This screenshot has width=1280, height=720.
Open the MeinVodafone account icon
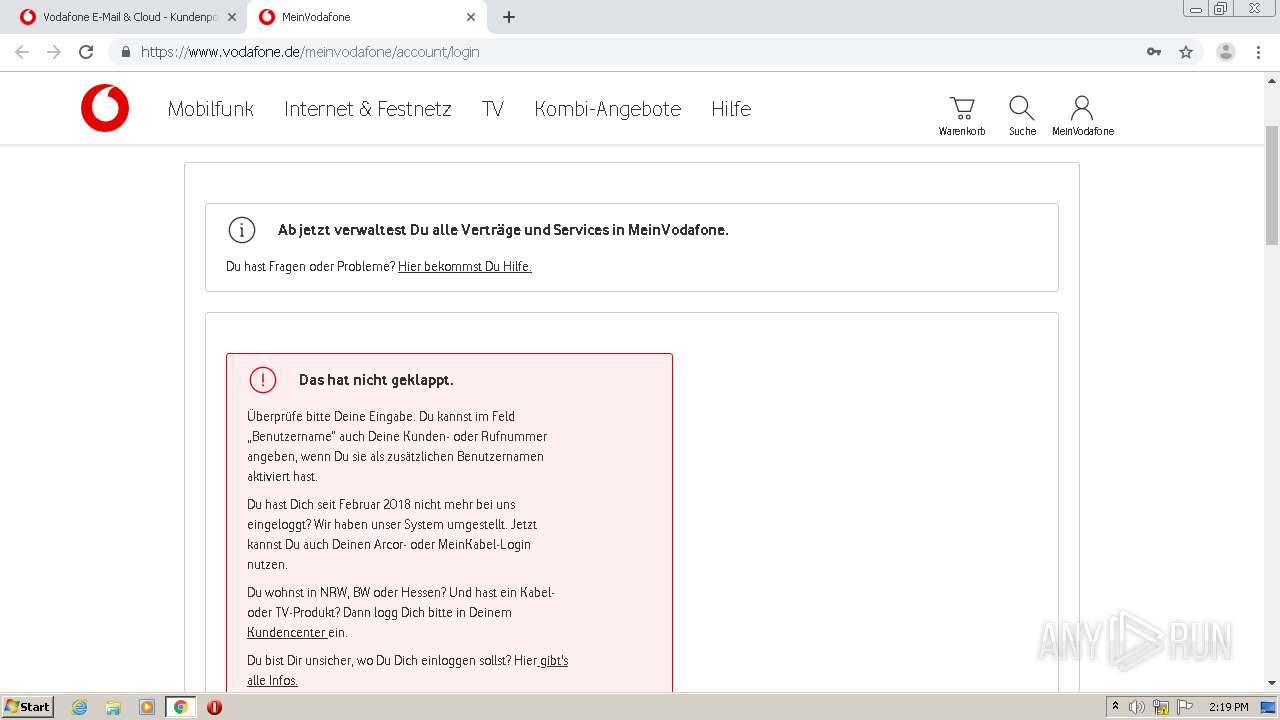(x=1082, y=116)
